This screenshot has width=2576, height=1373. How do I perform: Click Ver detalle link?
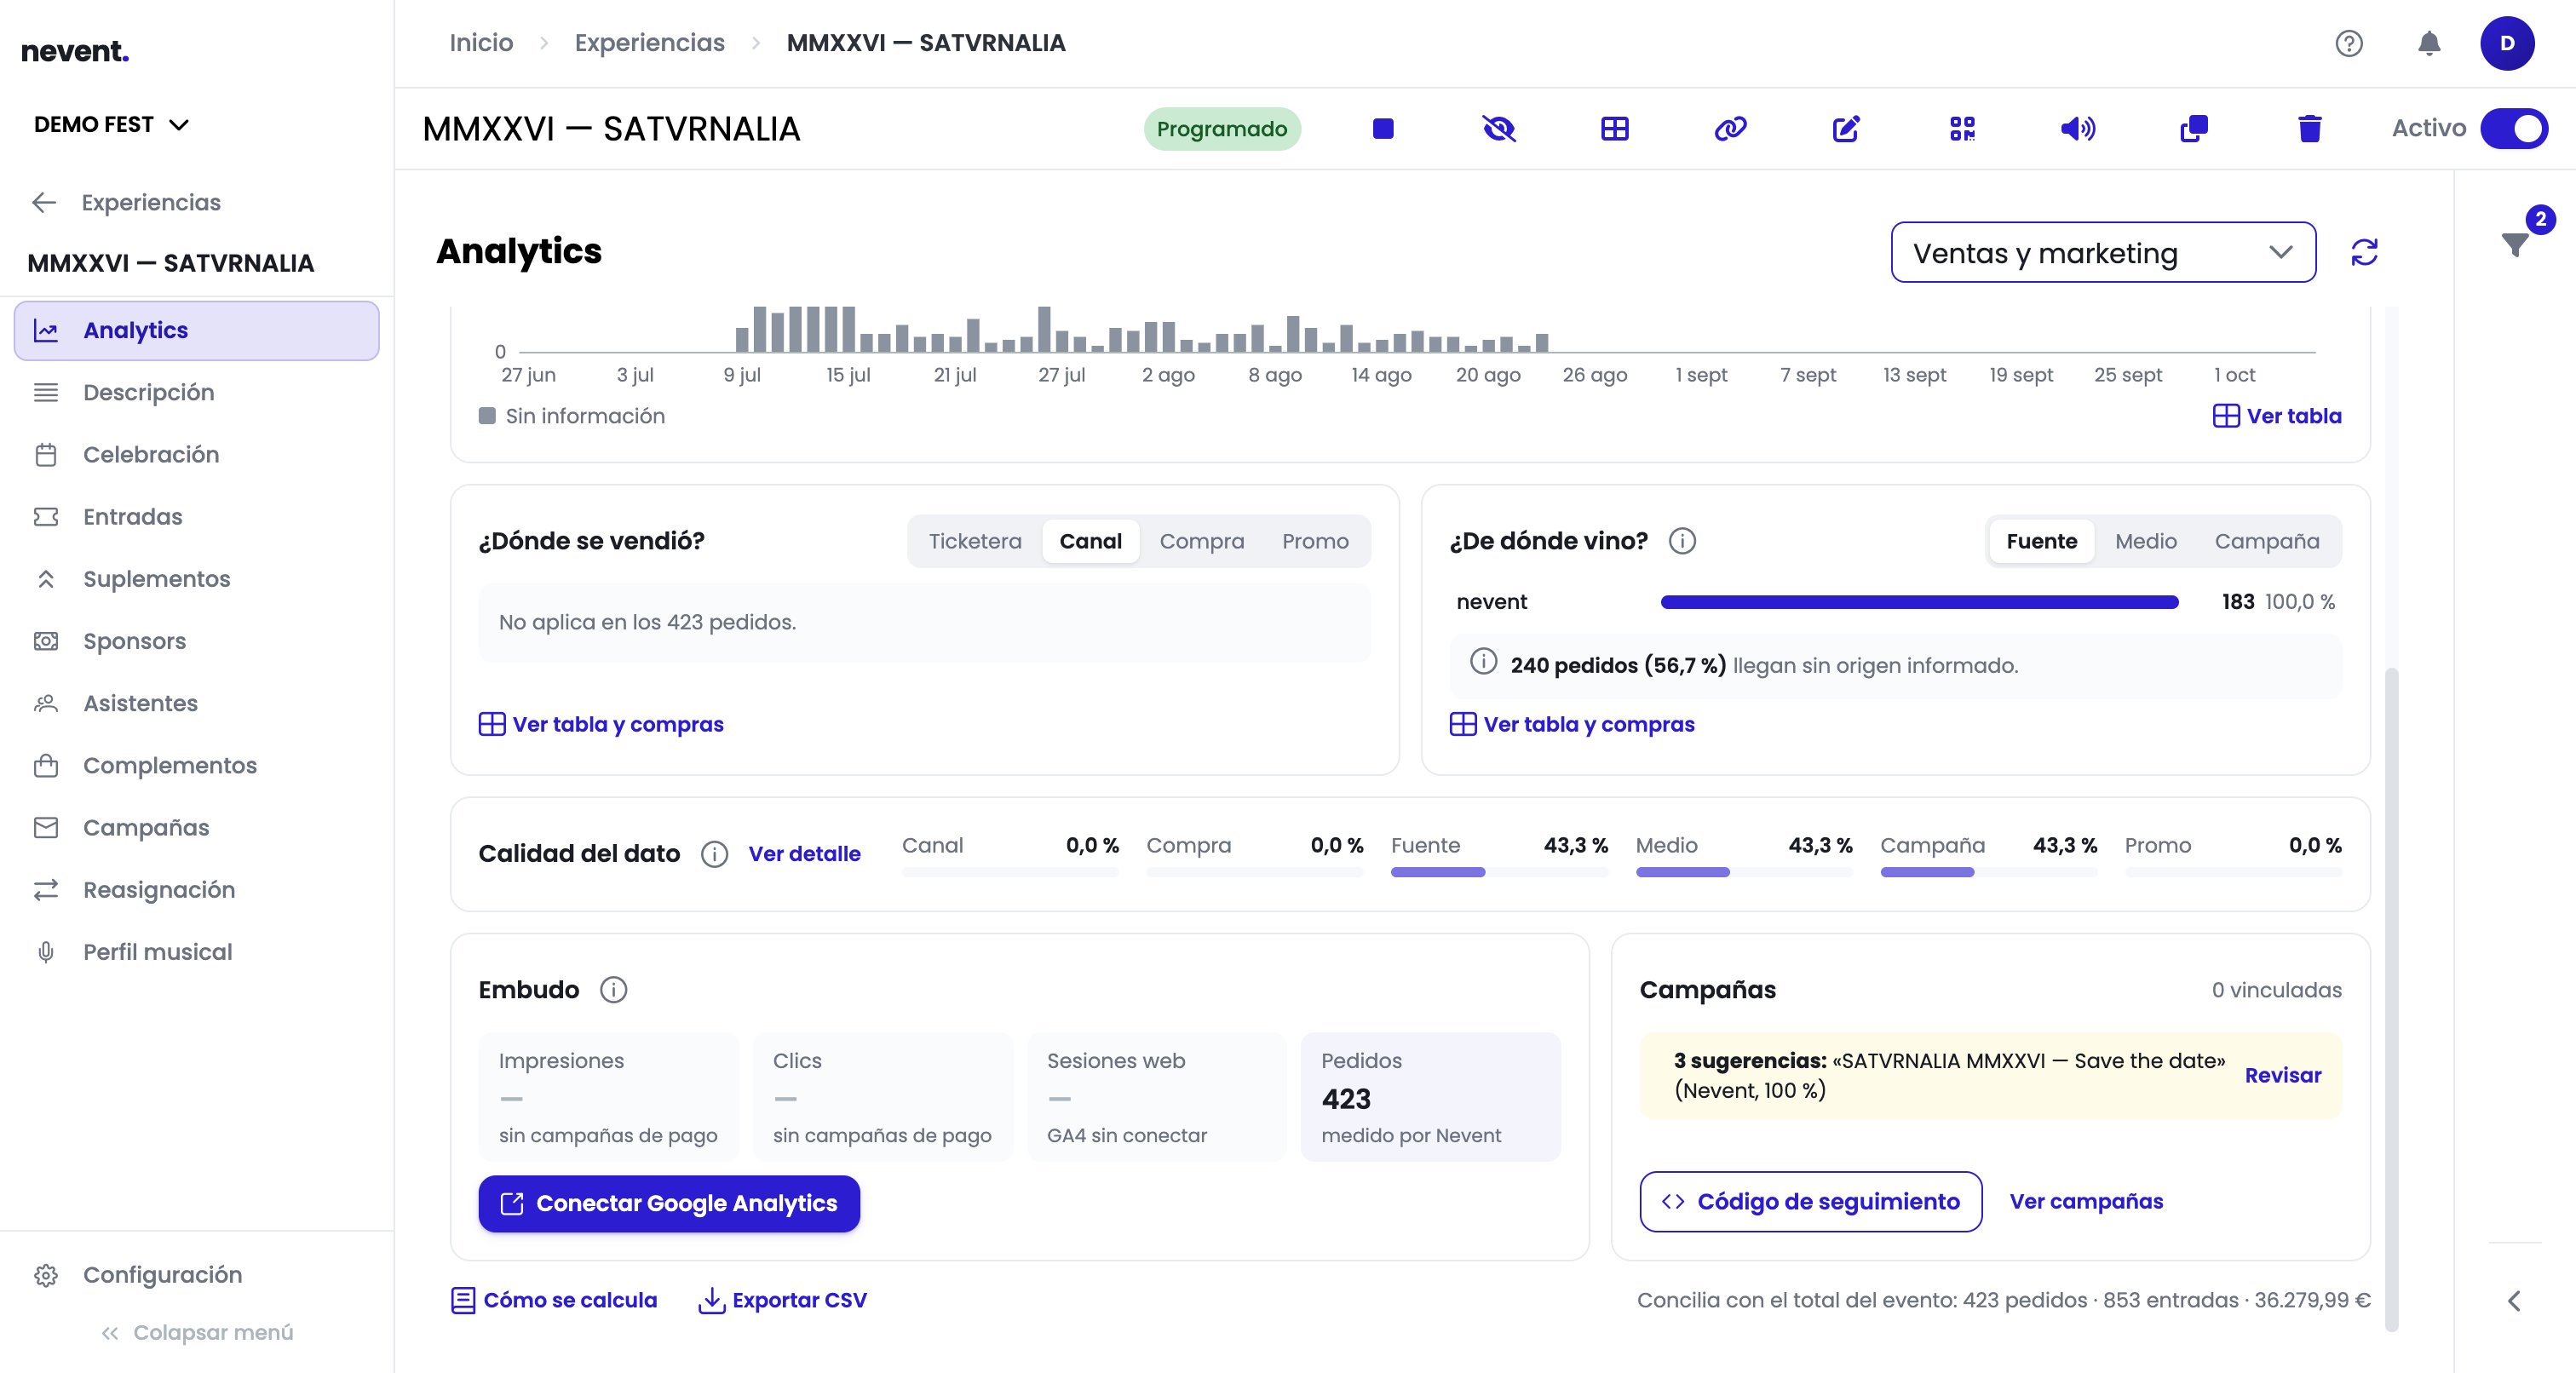(804, 854)
